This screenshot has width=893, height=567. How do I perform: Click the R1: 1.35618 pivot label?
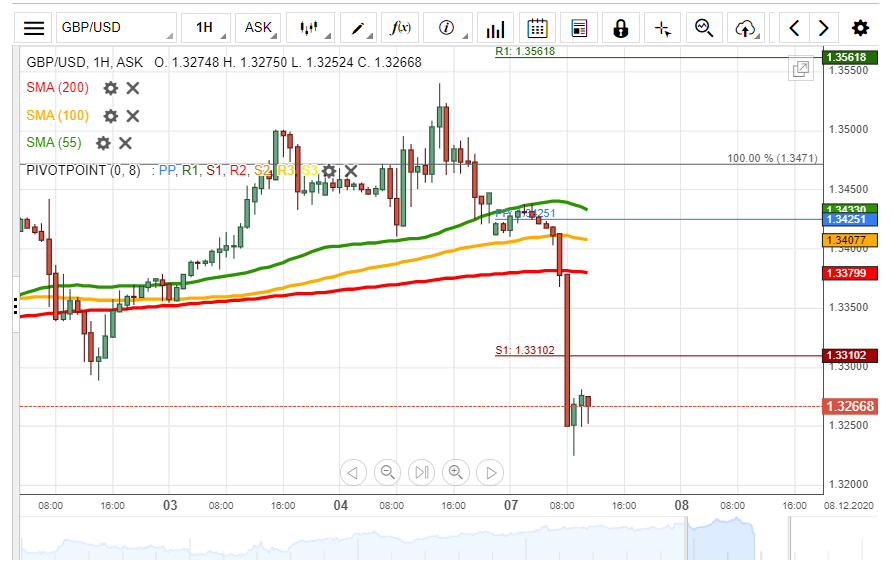pyautogui.click(x=525, y=51)
